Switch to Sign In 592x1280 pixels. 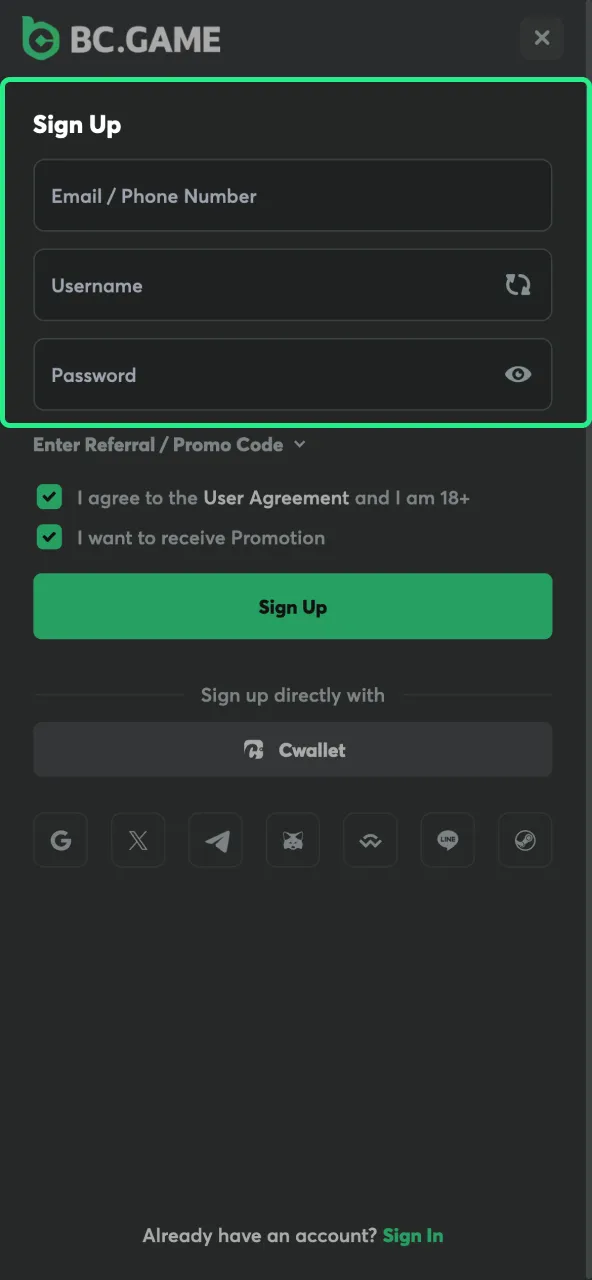click(413, 1235)
